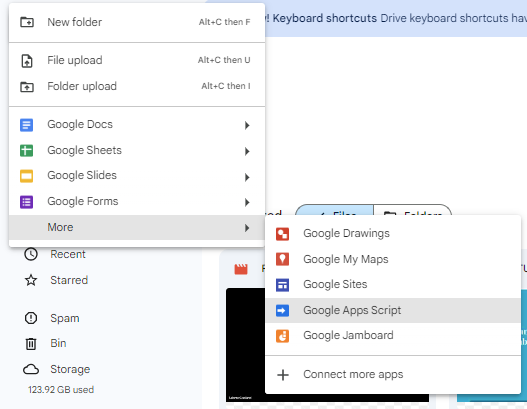
Task: Open Google Docs menu item
Action: tap(137, 125)
